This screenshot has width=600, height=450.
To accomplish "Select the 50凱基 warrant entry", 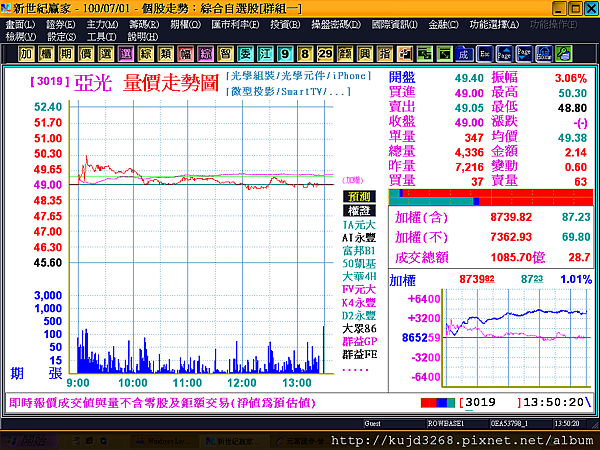I will 359,264.
